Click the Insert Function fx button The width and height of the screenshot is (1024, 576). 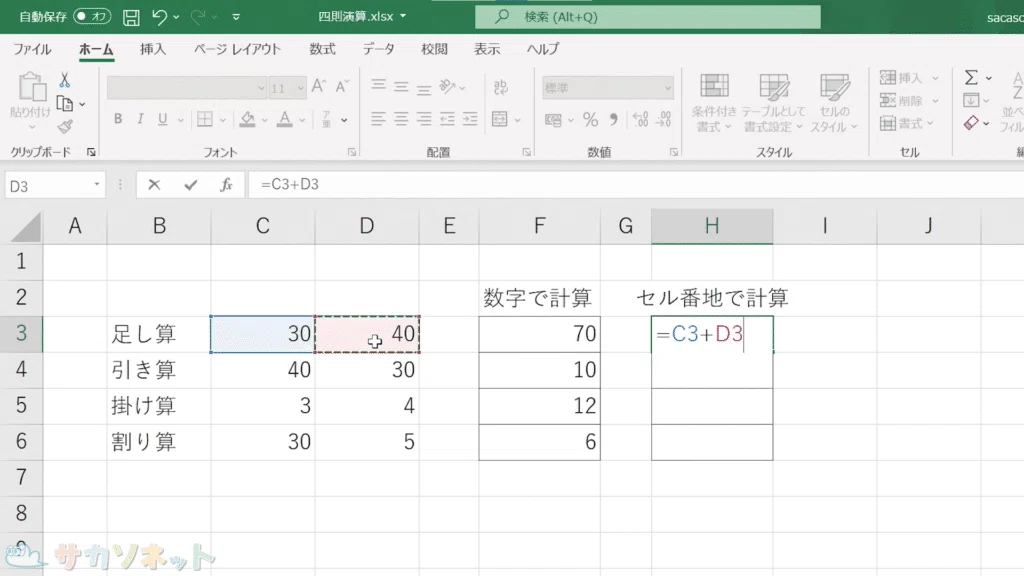coord(226,185)
